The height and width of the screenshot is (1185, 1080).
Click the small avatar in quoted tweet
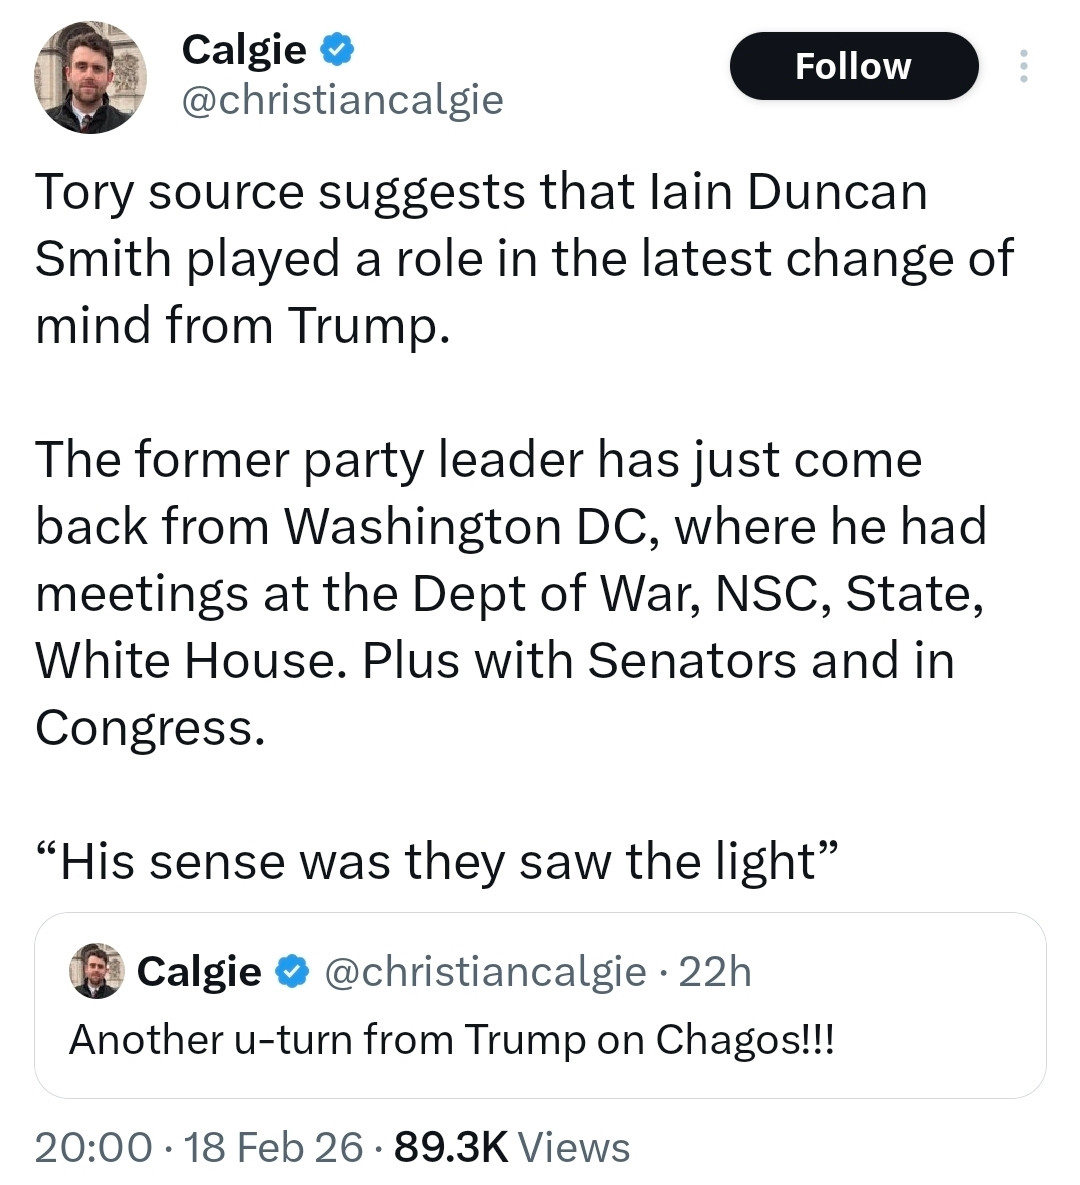[96, 970]
